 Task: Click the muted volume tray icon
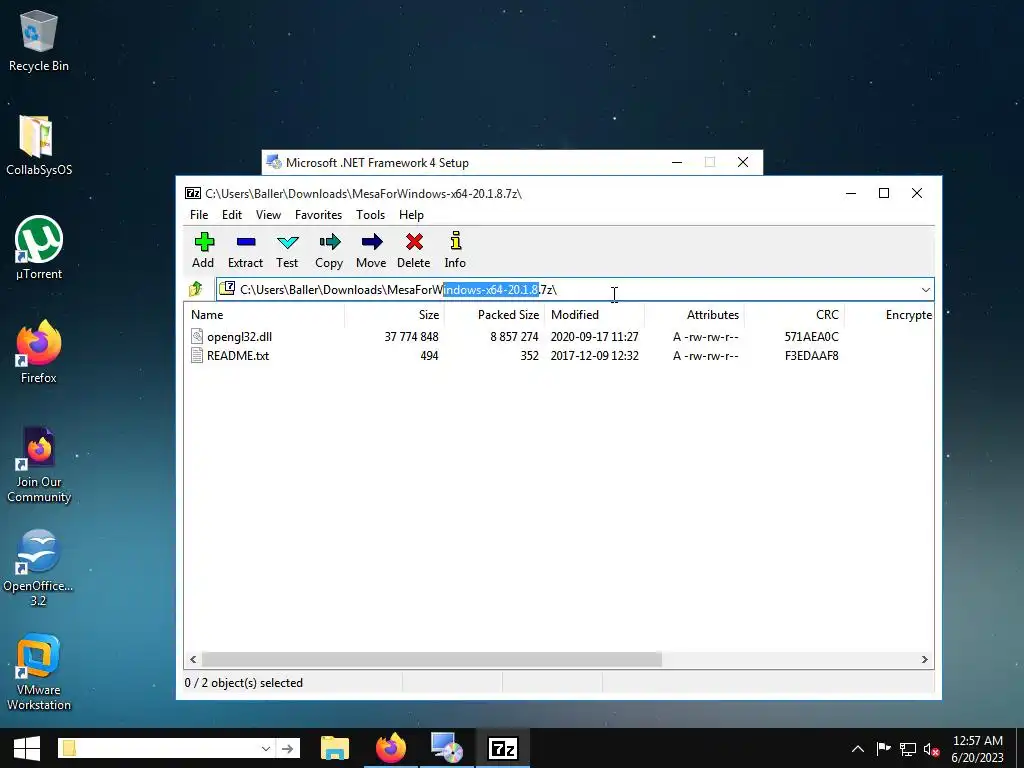point(931,749)
